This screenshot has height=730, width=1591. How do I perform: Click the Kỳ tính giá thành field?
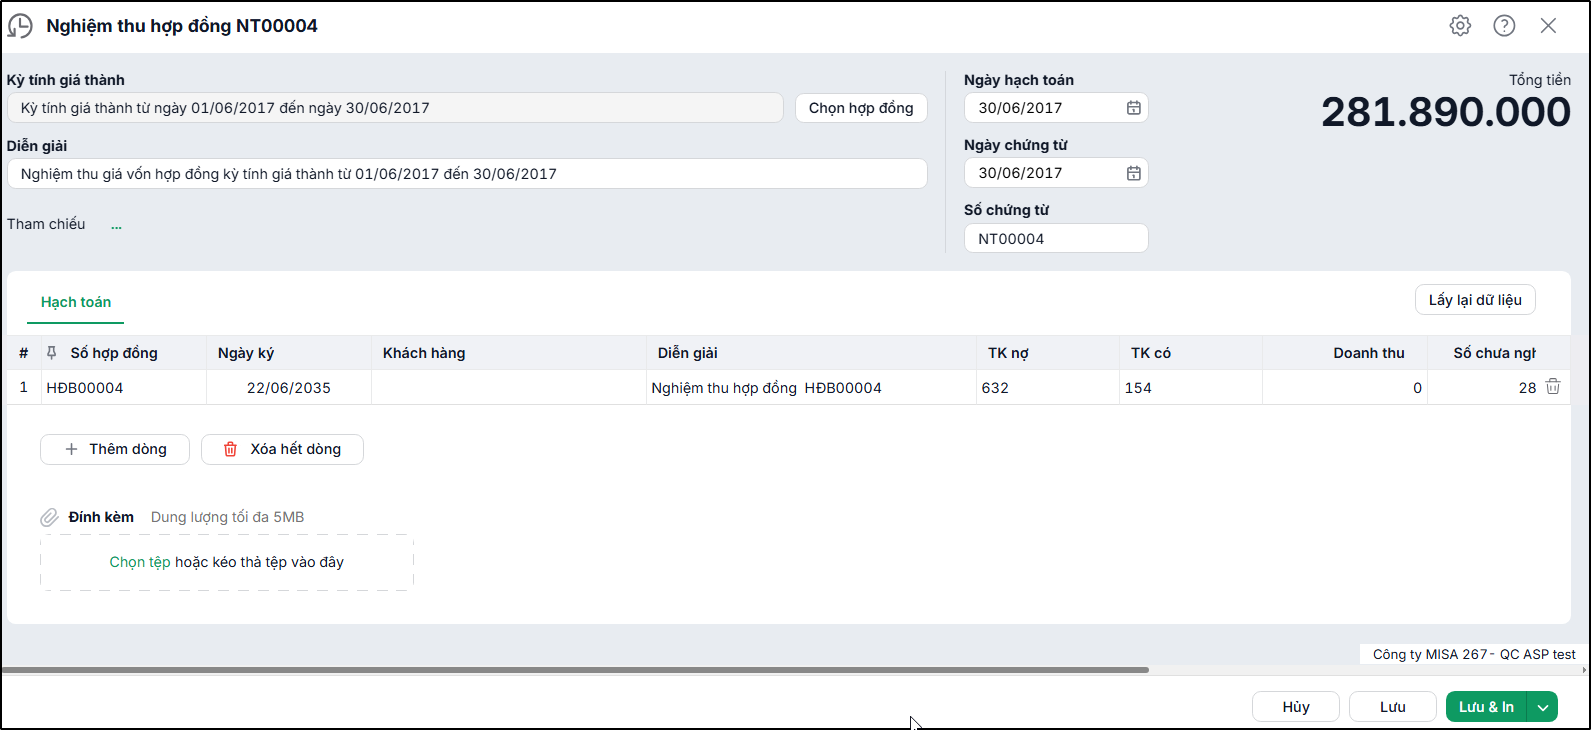point(395,108)
